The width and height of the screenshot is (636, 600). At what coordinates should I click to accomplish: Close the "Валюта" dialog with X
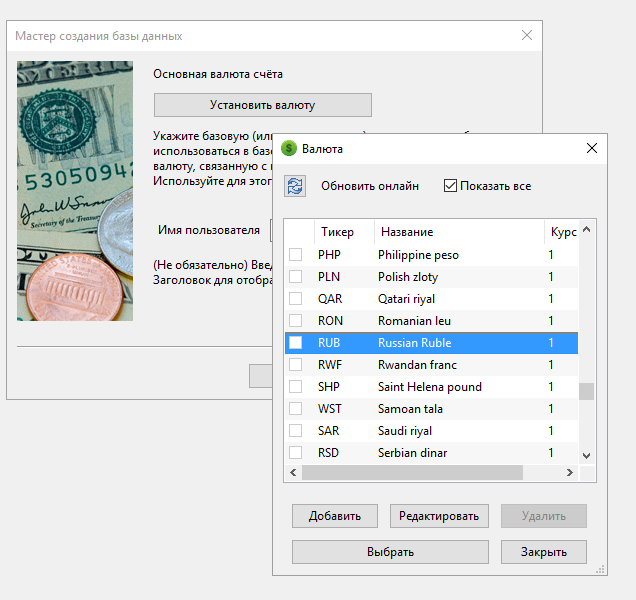(x=592, y=148)
